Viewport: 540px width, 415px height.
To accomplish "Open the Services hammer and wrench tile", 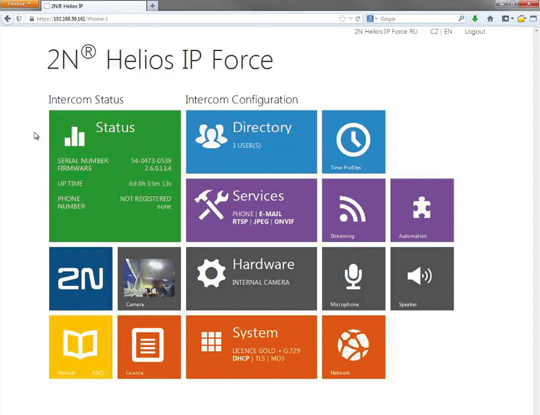I will click(x=251, y=210).
